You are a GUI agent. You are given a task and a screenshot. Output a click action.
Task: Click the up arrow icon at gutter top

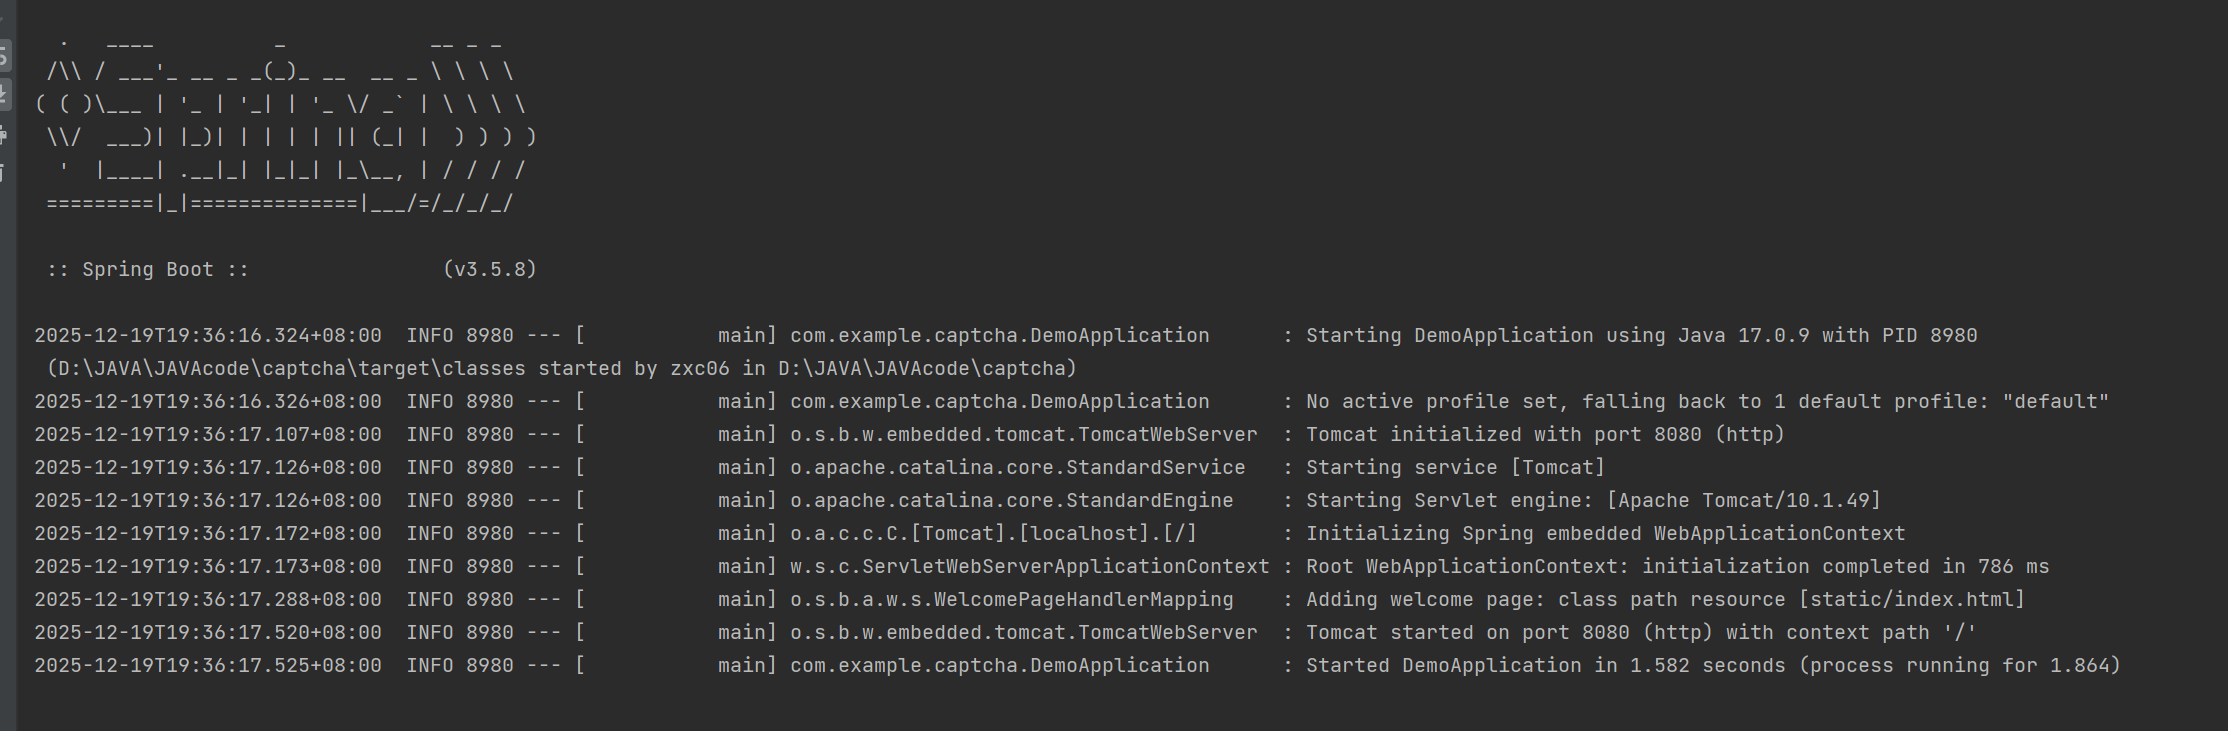point(3,17)
